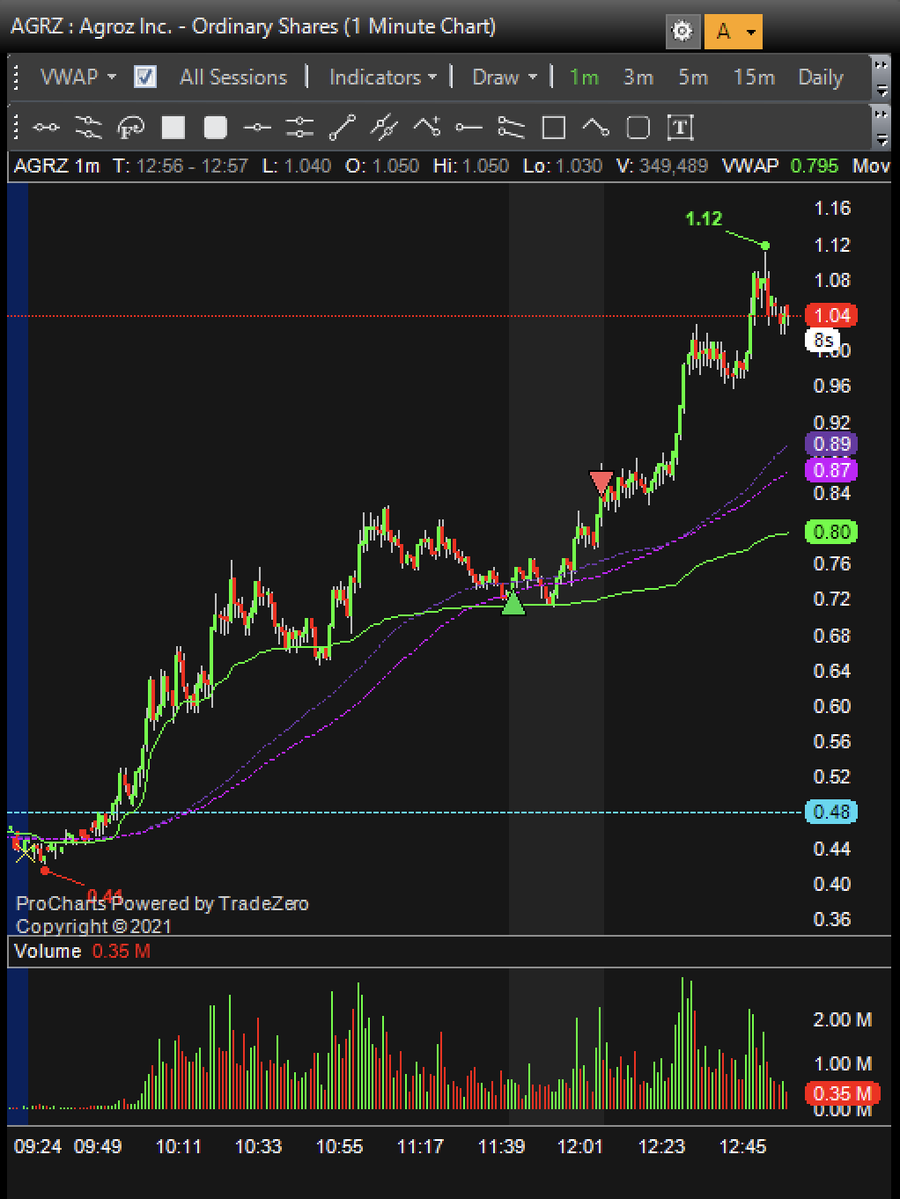Switch to the Daily timeframe
This screenshot has height=1199, width=900.
pos(820,77)
